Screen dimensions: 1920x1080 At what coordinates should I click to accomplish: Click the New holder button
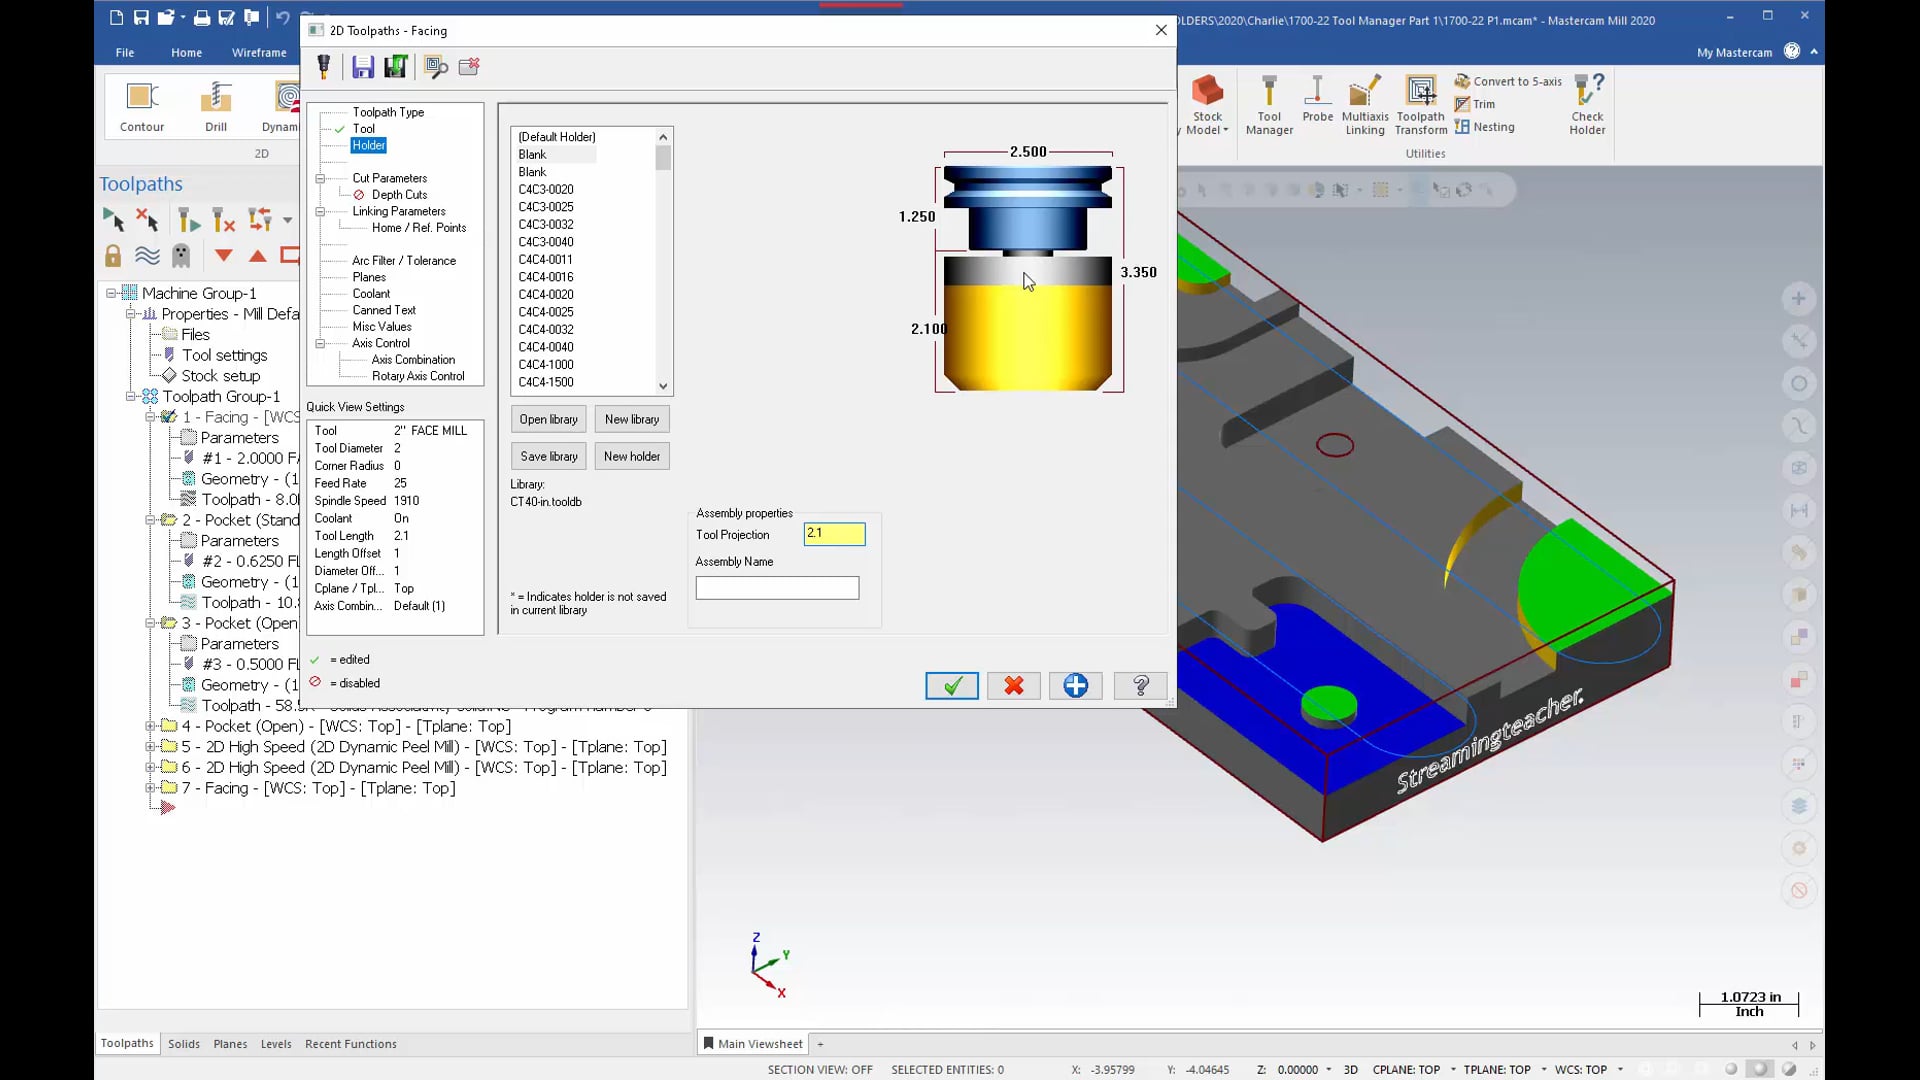(x=634, y=455)
